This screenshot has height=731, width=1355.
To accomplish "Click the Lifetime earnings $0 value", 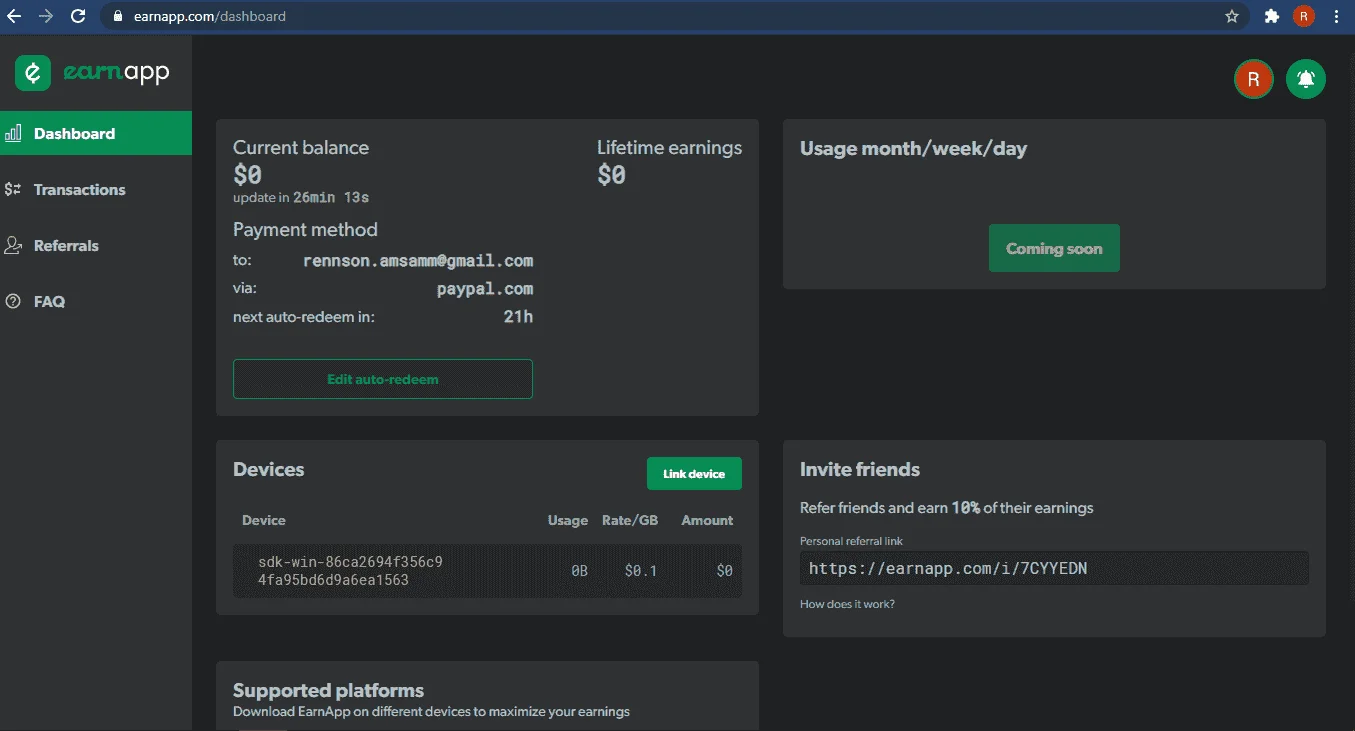I will pos(611,174).
